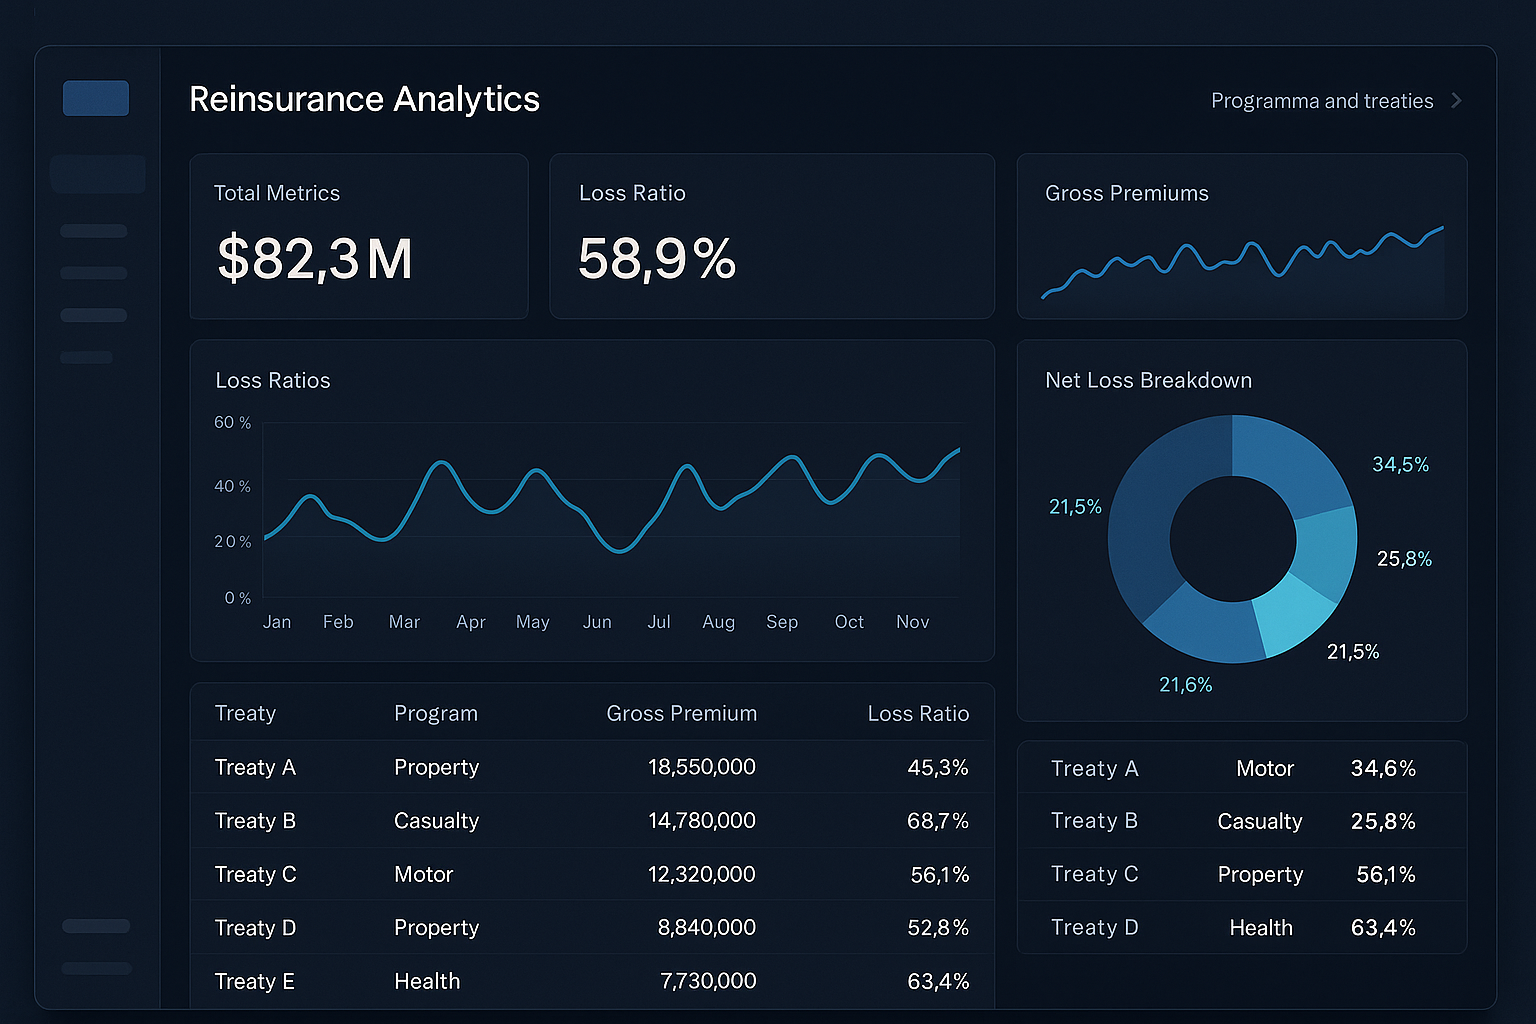Click the 8,840,000 gross premium value

coord(706,928)
